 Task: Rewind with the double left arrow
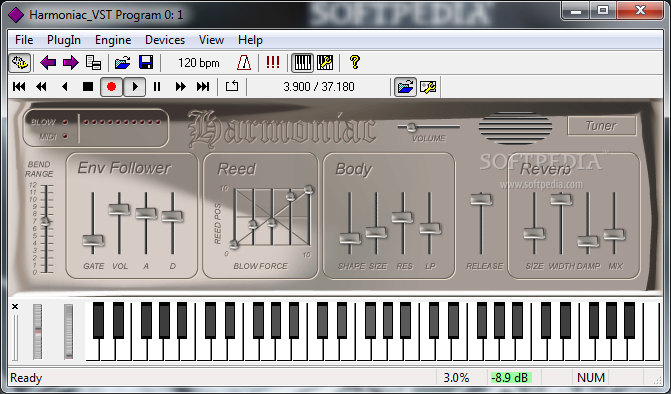coord(42,87)
